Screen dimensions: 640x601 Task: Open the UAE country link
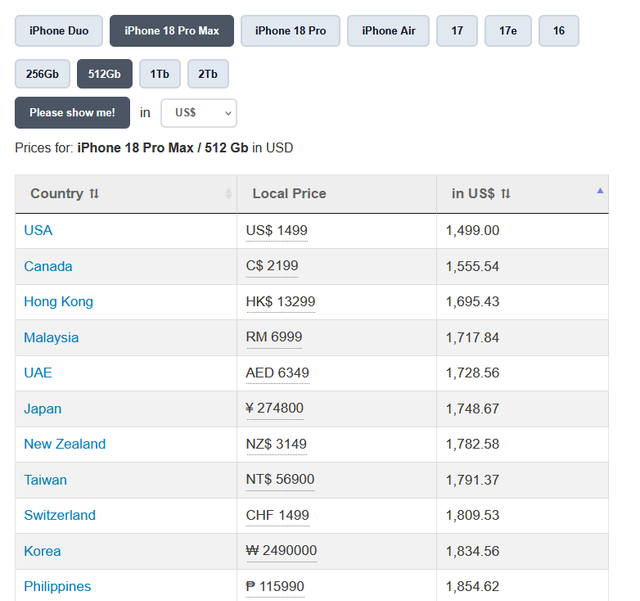[x=38, y=373]
